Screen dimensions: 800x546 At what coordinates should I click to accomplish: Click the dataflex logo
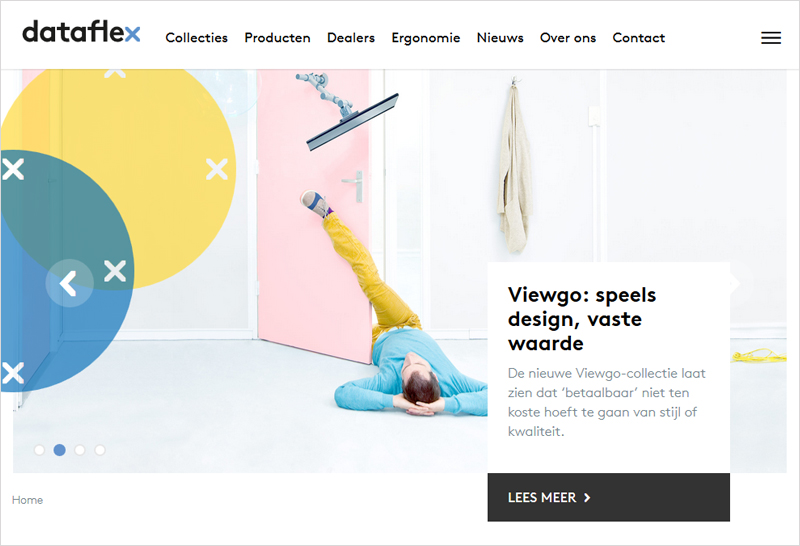(x=81, y=32)
